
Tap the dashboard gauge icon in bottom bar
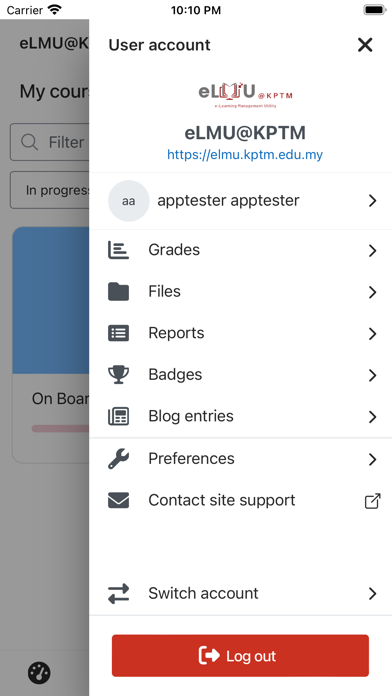pyautogui.click(x=39, y=672)
